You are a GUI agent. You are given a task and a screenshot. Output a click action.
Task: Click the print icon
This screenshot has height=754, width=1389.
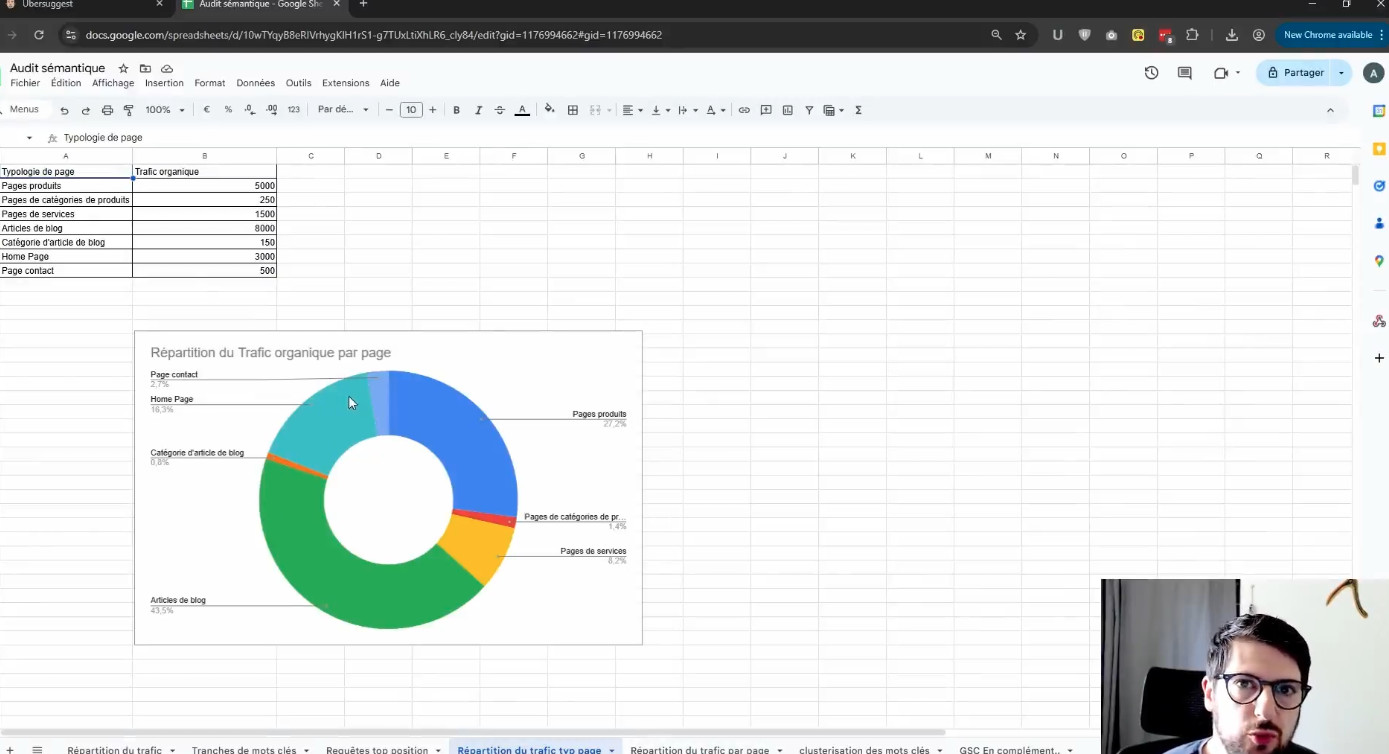tap(107, 110)
